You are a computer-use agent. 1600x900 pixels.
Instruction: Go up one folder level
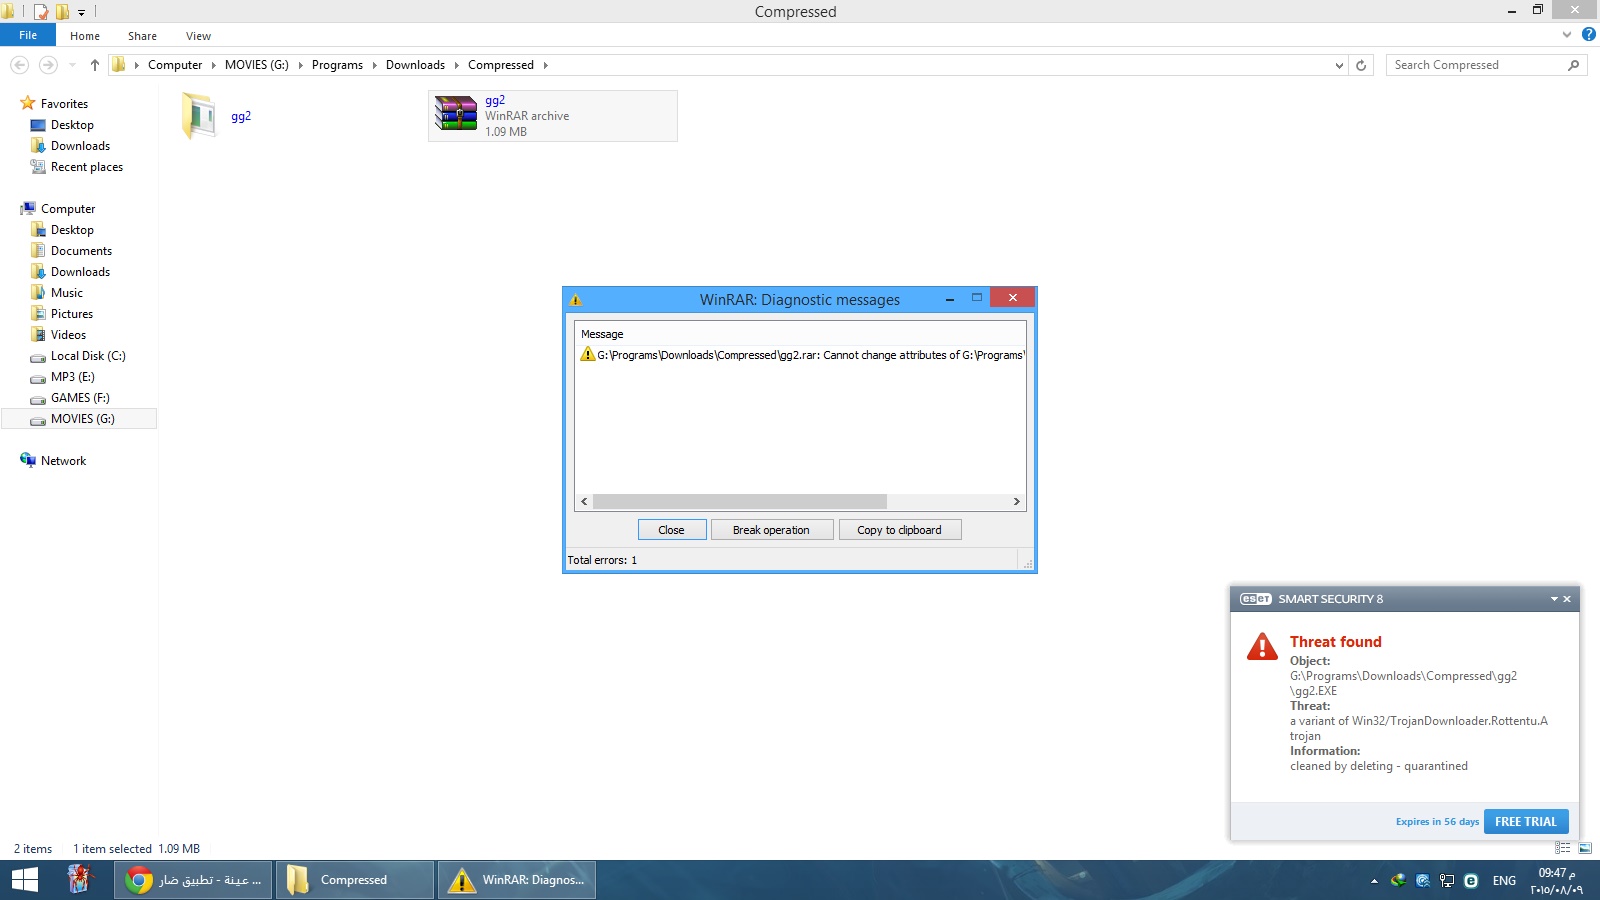coord(95,65)
